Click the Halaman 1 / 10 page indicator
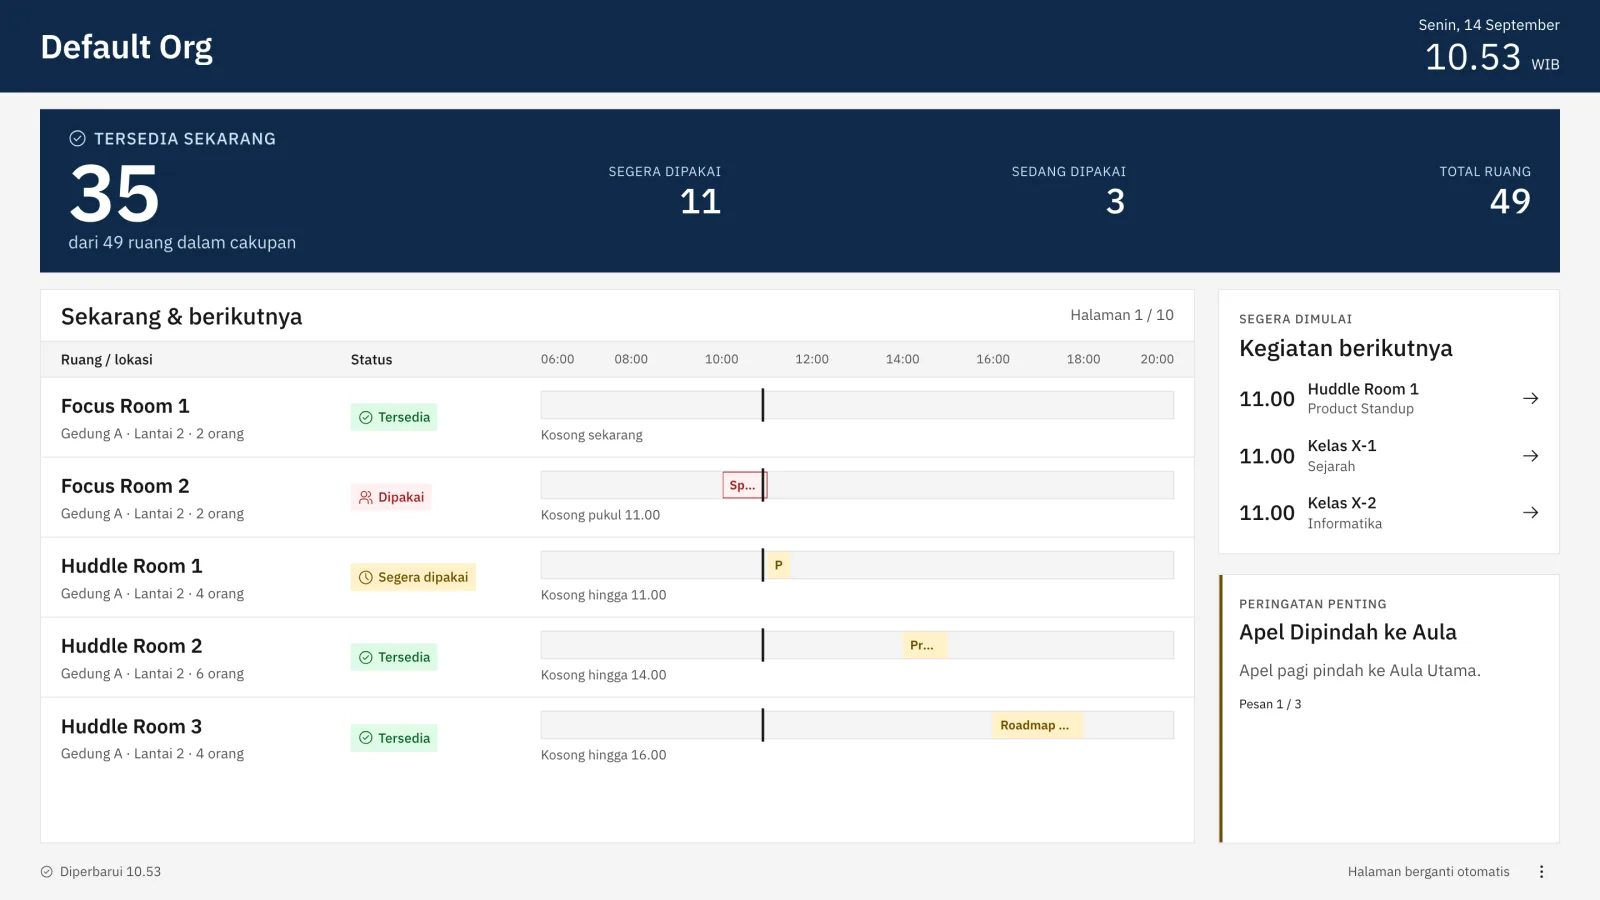This screenshot has width=1600, height=900. point(1122,315)
